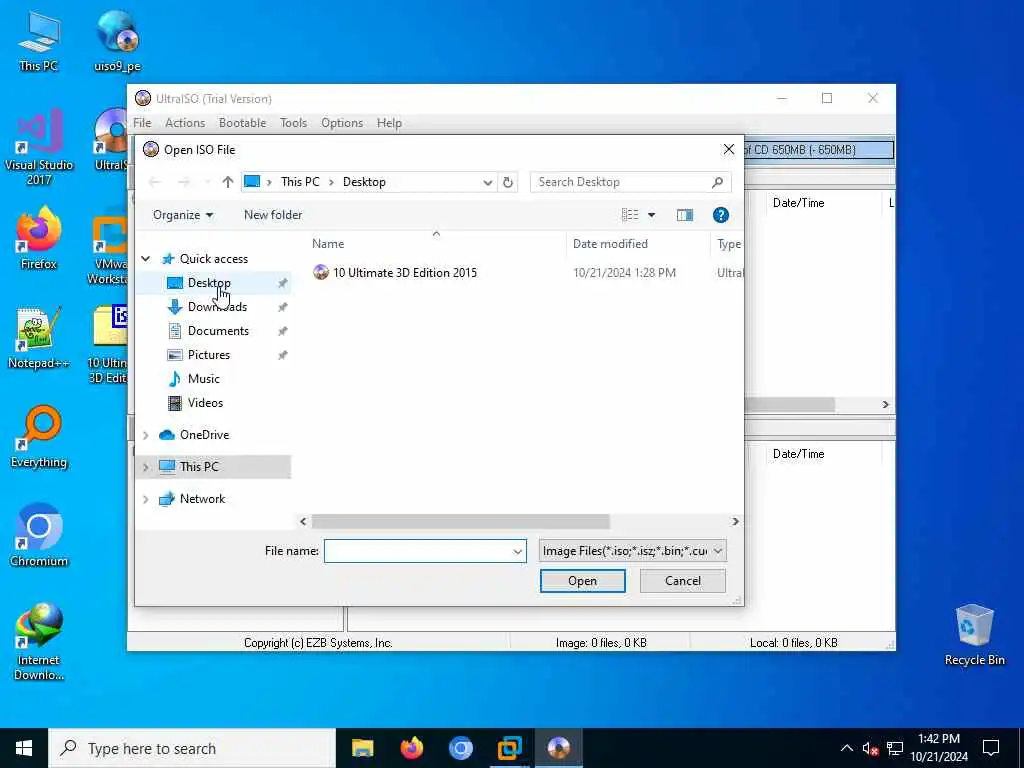This screenshot has height=768, width=1024.
Task: Open UltraISO File menu
Action: (142, 123)
